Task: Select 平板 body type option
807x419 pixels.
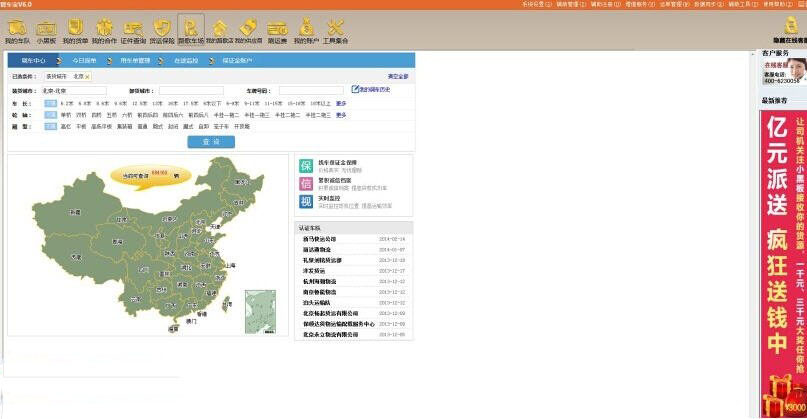Action: pyautogui.click(x=81, y=126)
